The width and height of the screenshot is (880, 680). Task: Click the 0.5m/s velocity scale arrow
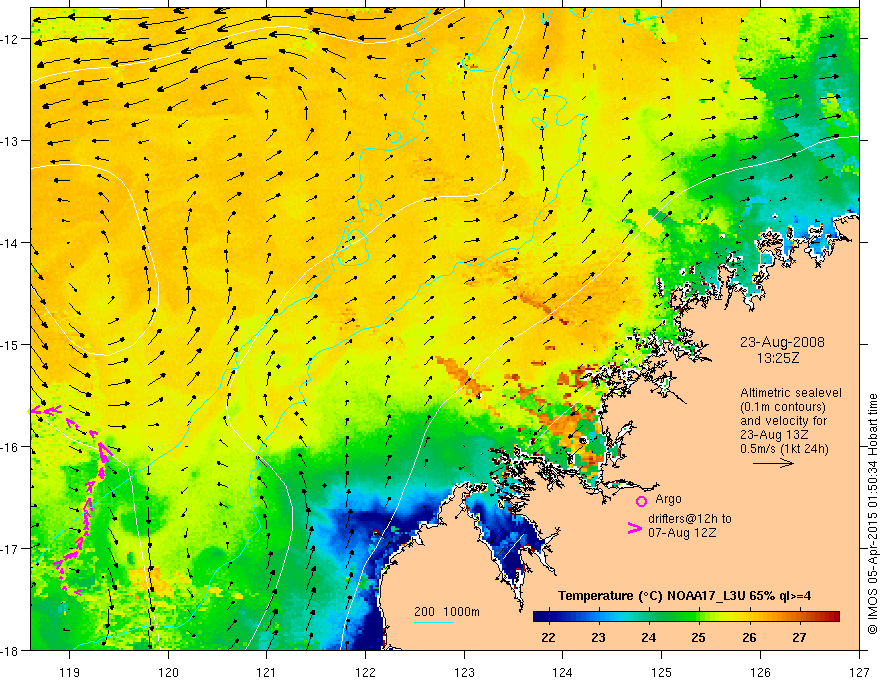tap(773, 463)
